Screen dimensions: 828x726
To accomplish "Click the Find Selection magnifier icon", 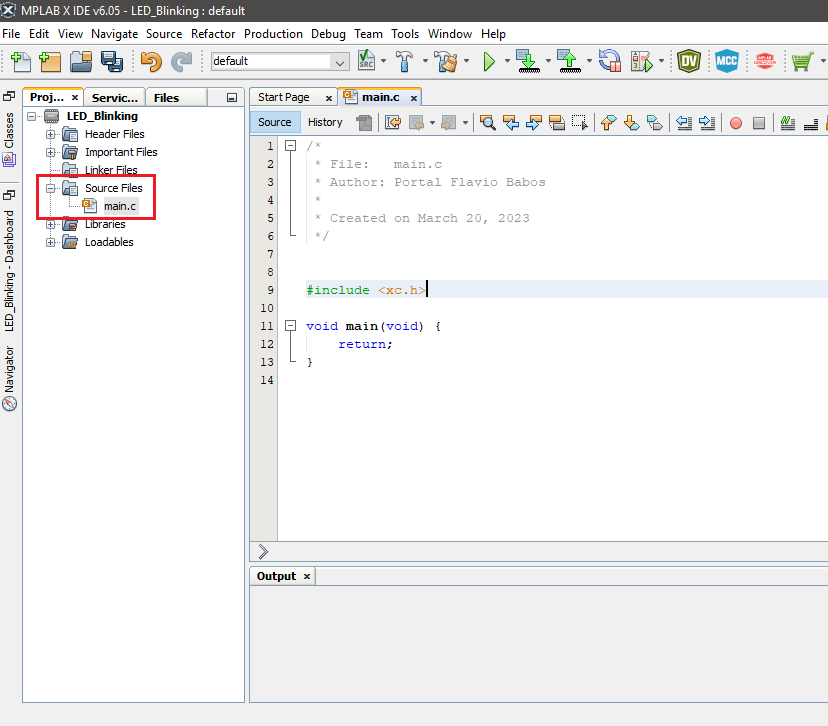I will click(487, 123).
